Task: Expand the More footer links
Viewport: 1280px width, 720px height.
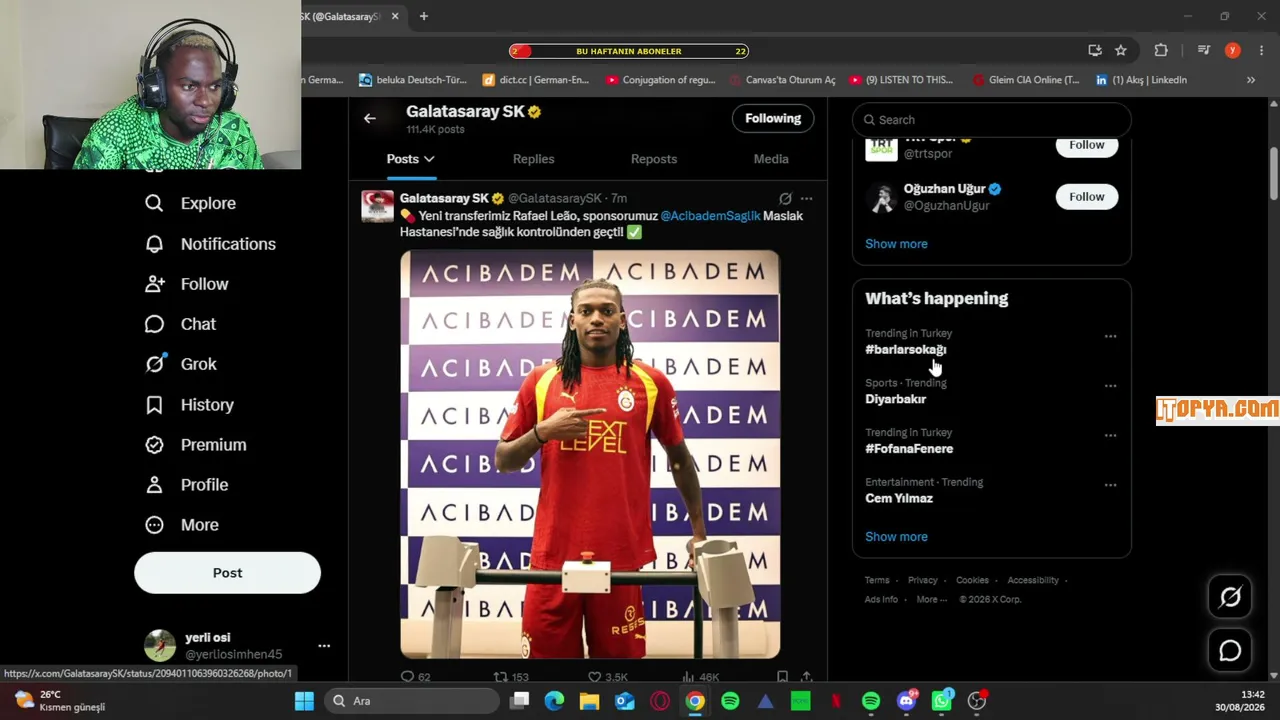Action: pyautogui.click(x=932, y=600)
